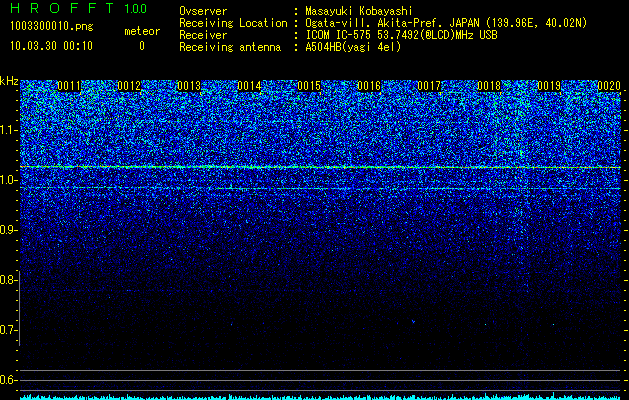Select the file name 1003300010.png
The width and height of the screenshot is (629, 400).
(x=52, y=27)
